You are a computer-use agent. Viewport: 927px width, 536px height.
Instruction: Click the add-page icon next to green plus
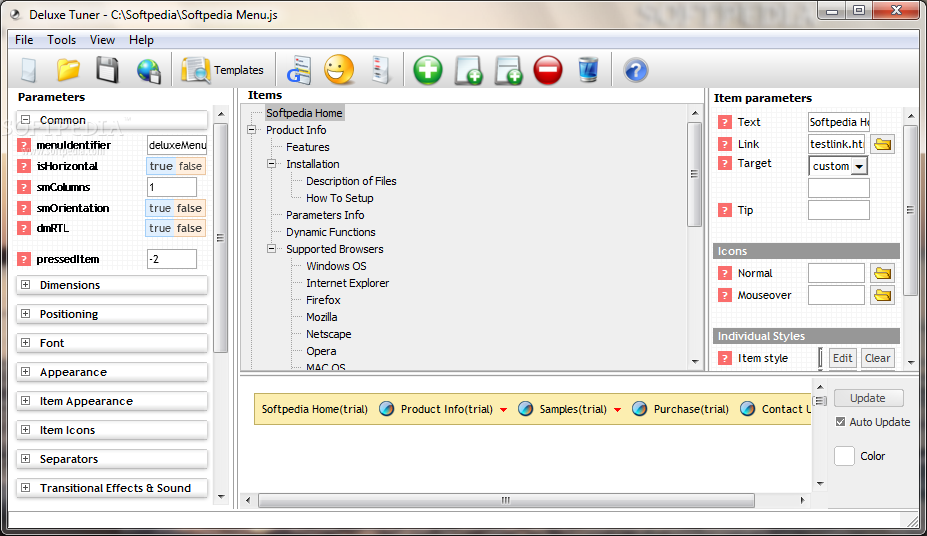point(469,71)
